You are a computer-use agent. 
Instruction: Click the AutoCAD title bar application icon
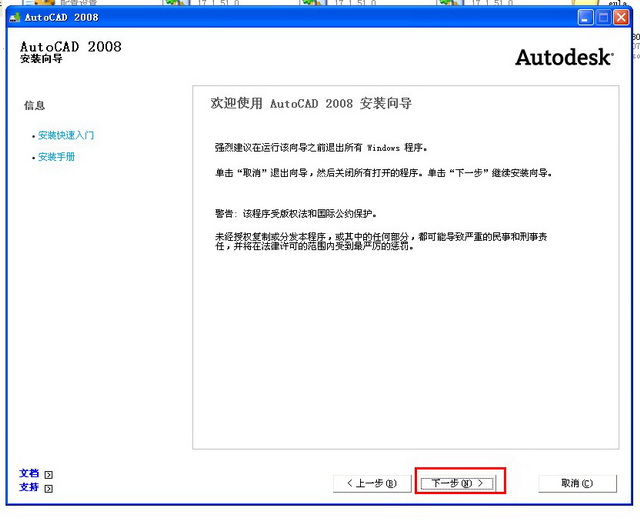pyautogui.click(x=13, y=18)
